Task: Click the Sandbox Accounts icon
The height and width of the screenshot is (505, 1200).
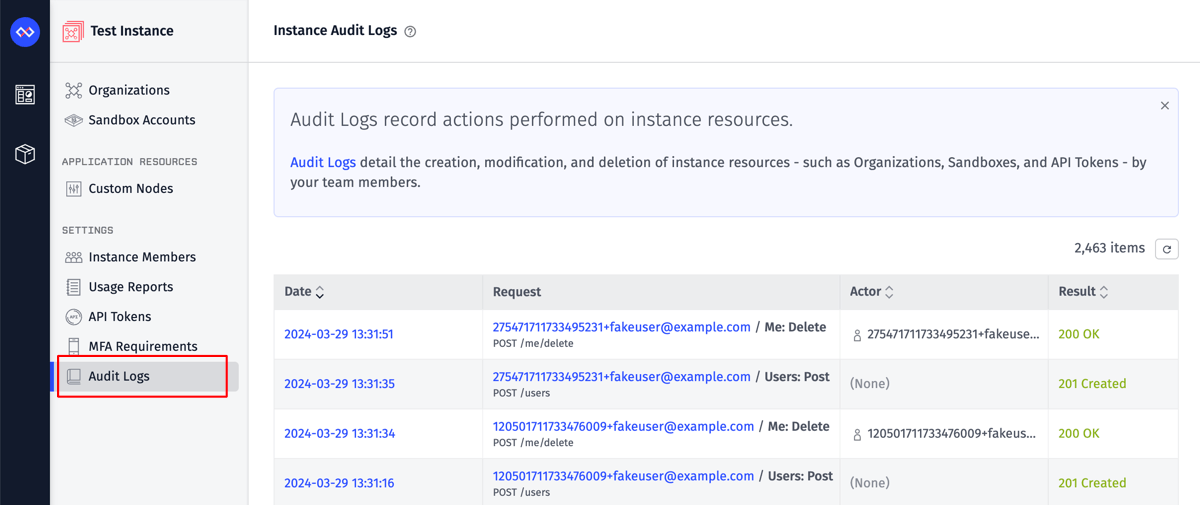Action: pyautogui.click(x=73, y=120)
